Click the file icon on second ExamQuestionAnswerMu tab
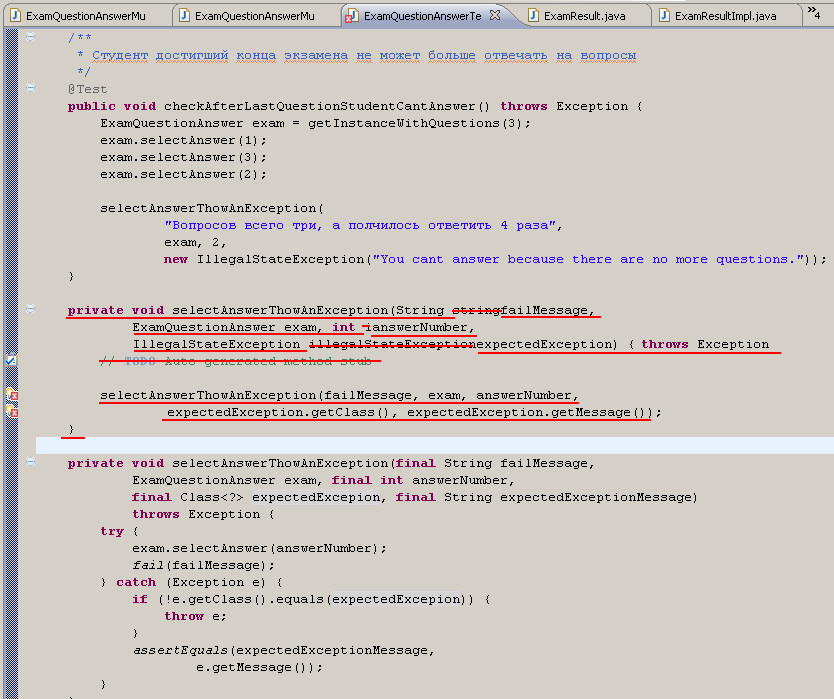The image size is (834, 699). tap(183, 15)
